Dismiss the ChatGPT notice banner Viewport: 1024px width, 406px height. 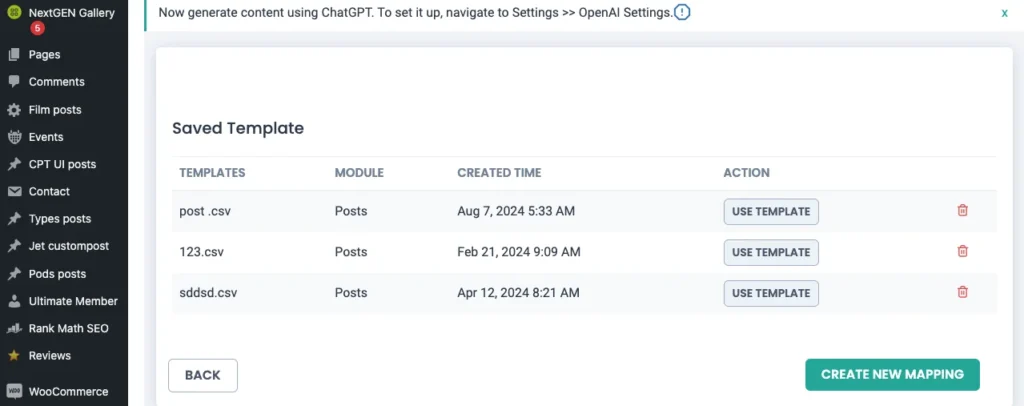(1004, 14)
